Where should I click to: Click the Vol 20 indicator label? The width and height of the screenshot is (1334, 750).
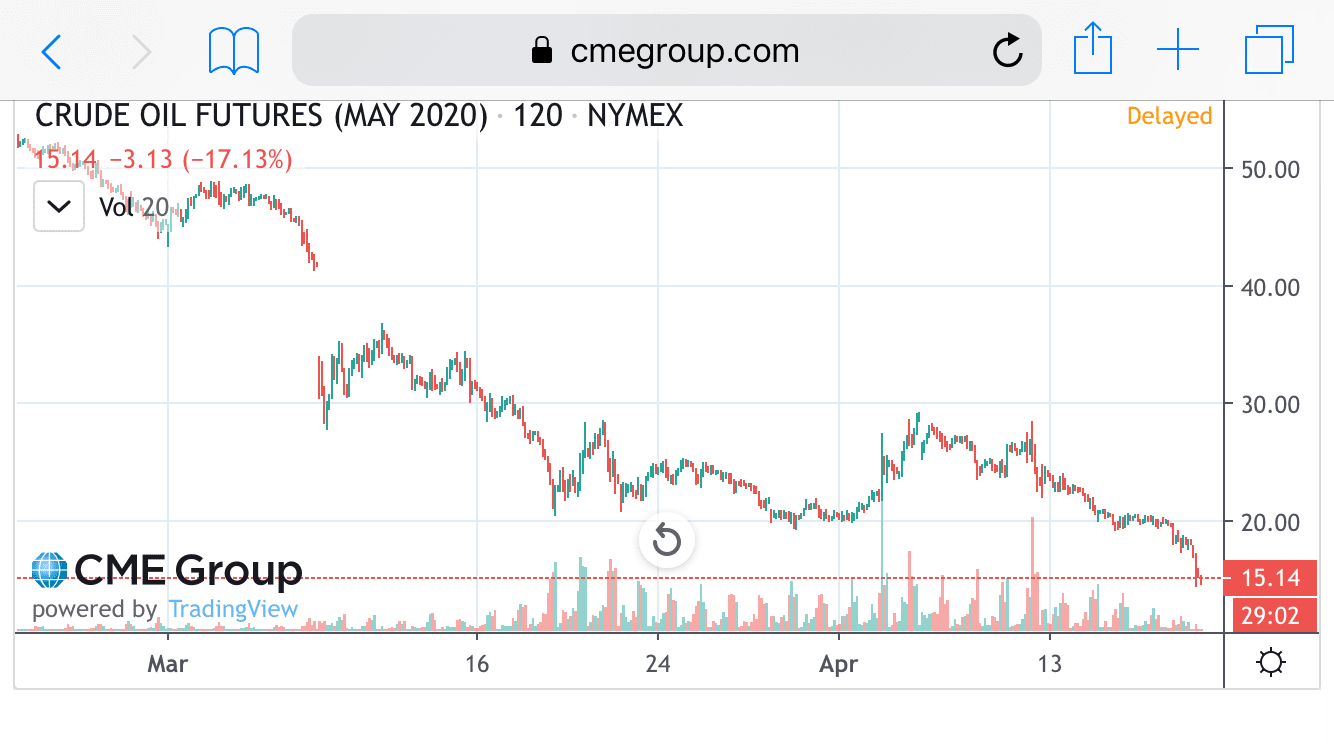pos(134,207)
